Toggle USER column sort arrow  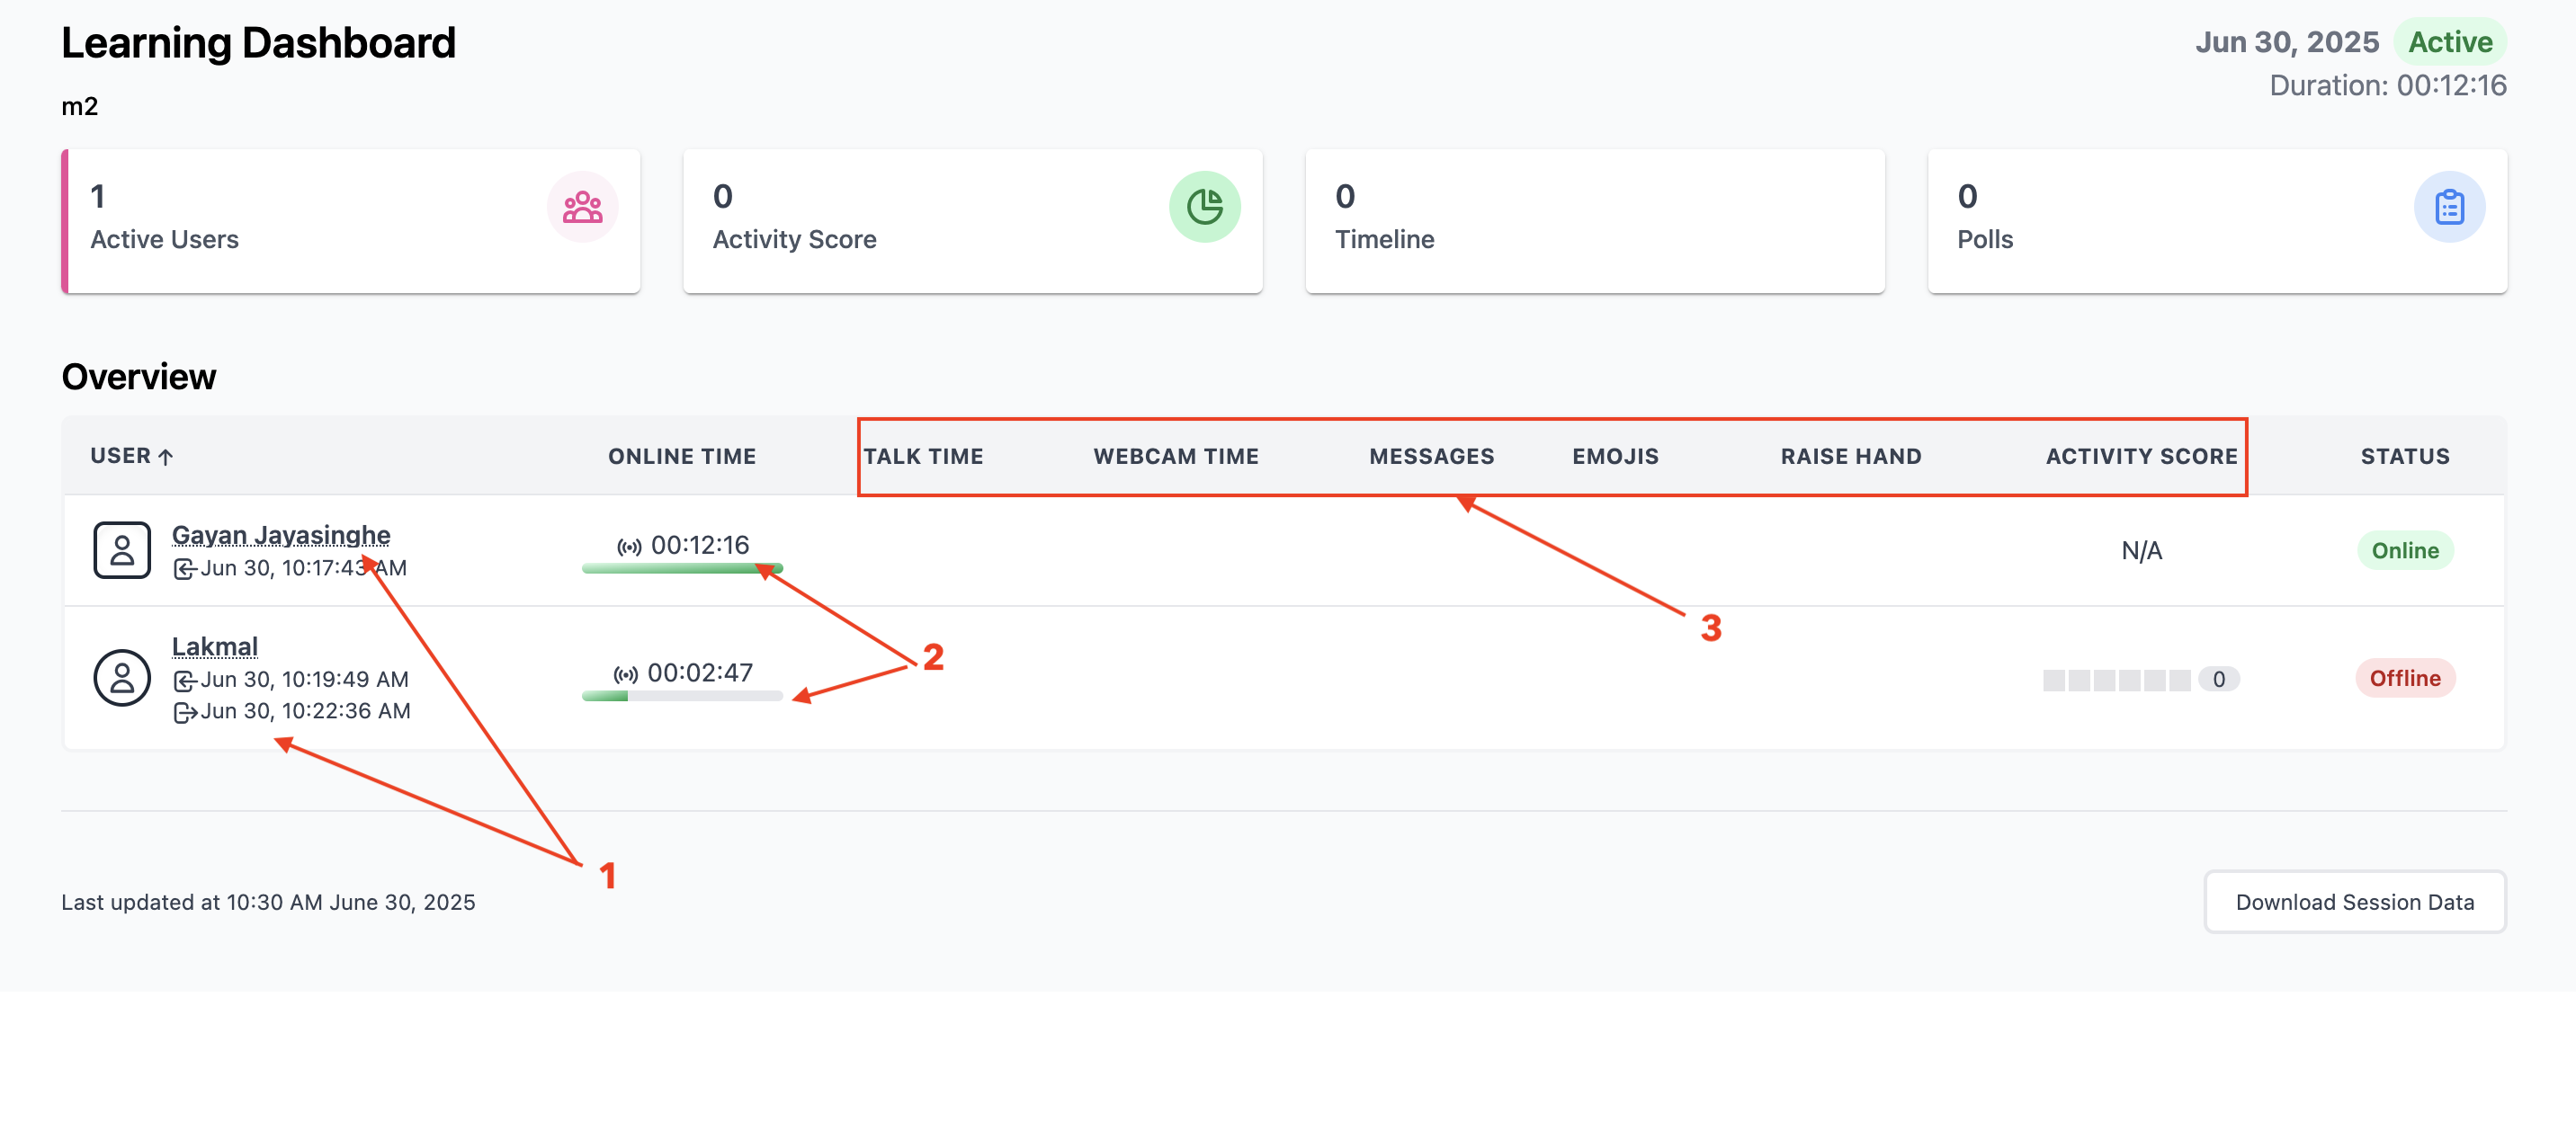coord(166,457)
